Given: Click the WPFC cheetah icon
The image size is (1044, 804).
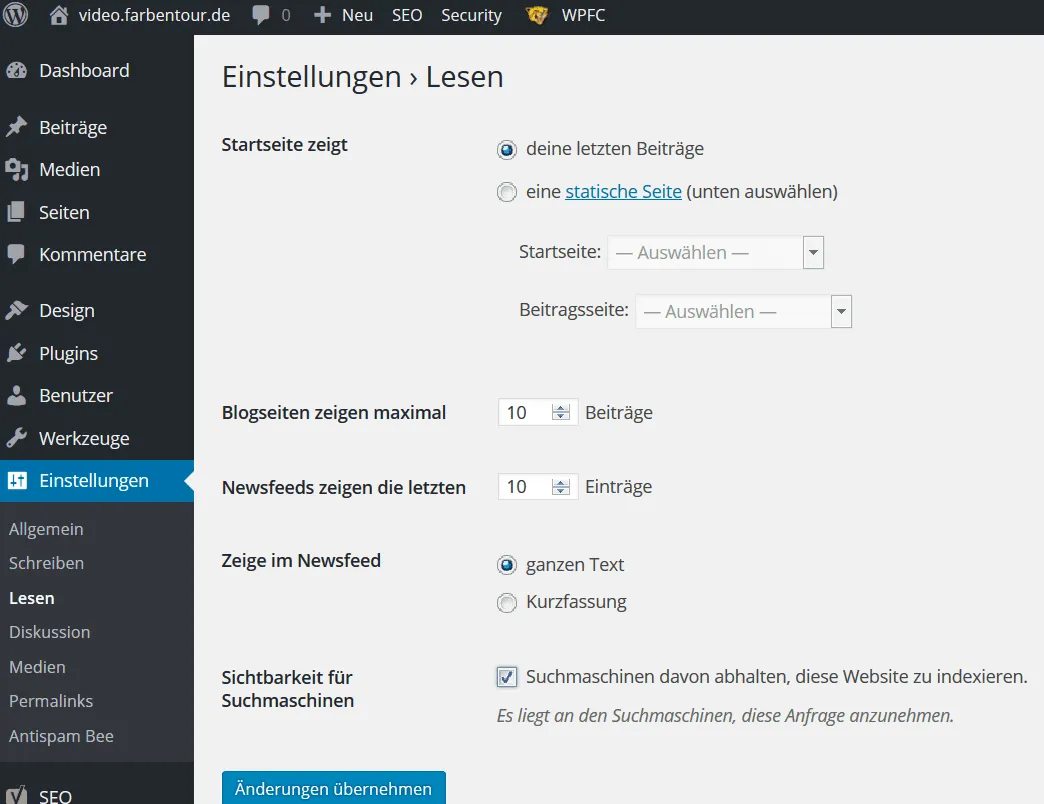Looking at the screenshot, I should pos(537,15).
